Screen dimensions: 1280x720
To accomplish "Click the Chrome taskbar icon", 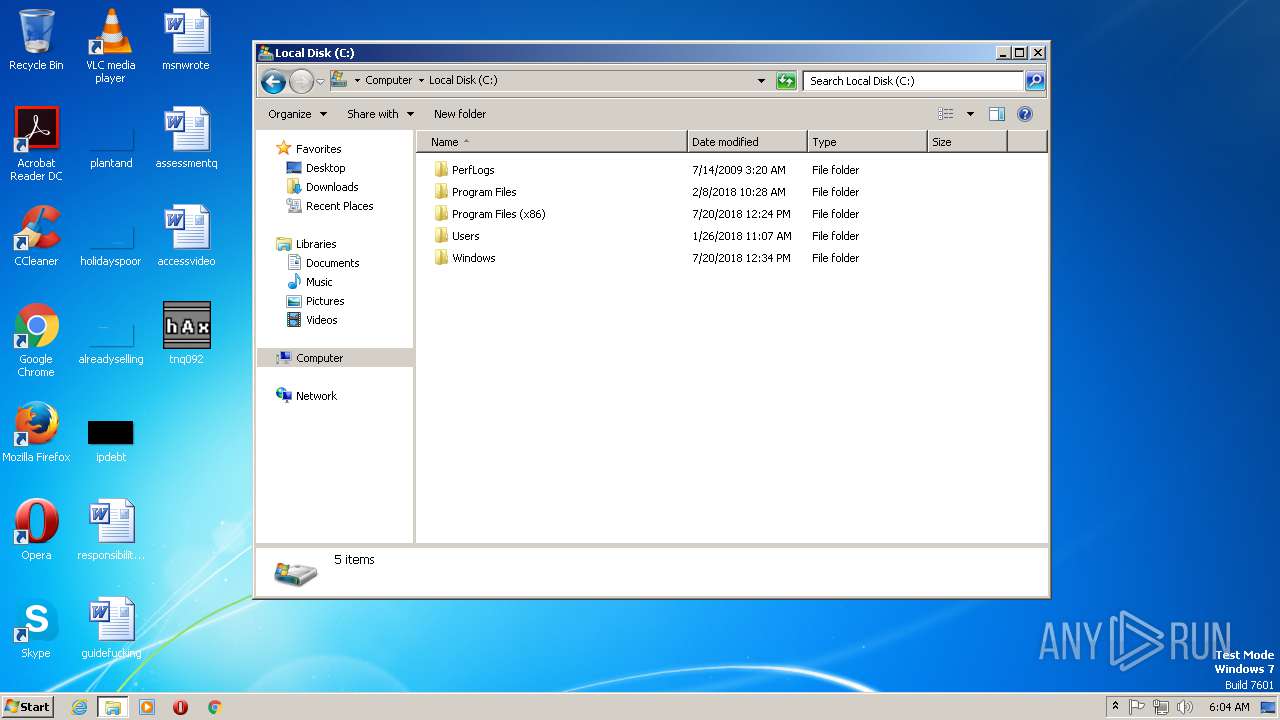I will (214, 707).
